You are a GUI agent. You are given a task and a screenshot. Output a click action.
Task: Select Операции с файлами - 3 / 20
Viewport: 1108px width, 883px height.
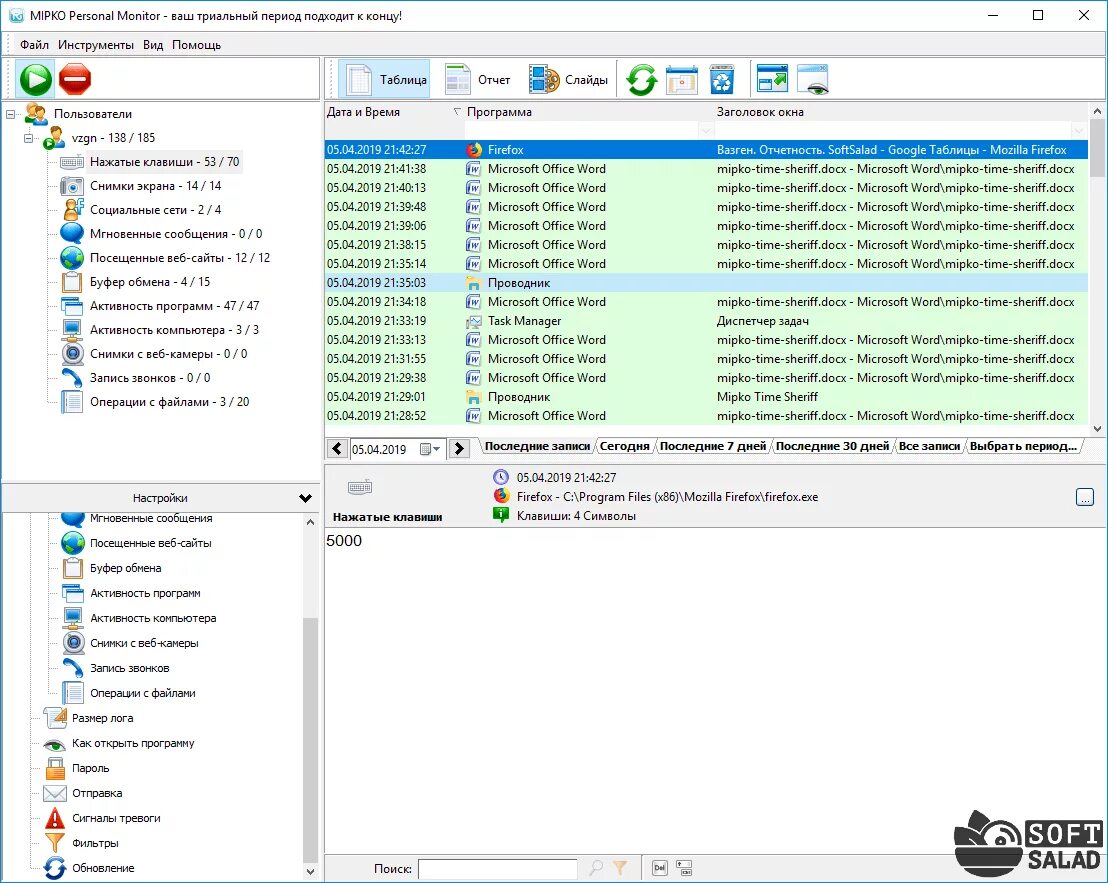[169, 402]
